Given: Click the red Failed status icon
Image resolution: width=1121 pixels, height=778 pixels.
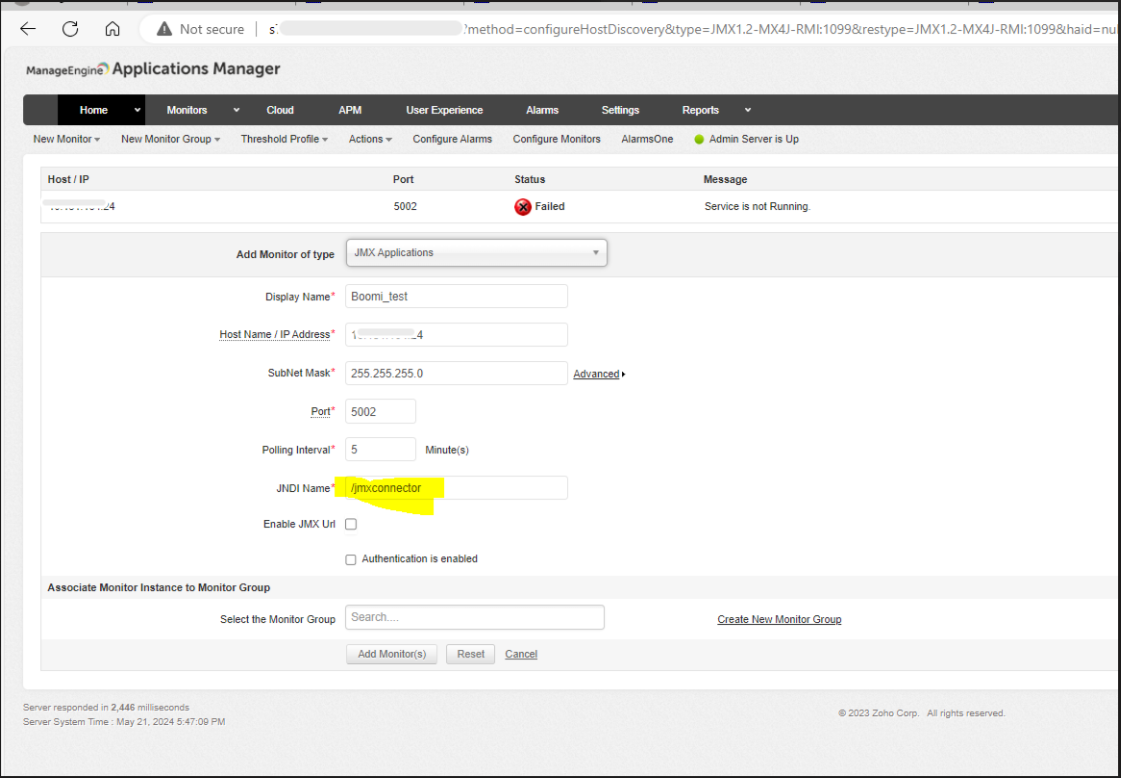Looking at the screenshot, I should coord(524,206).
